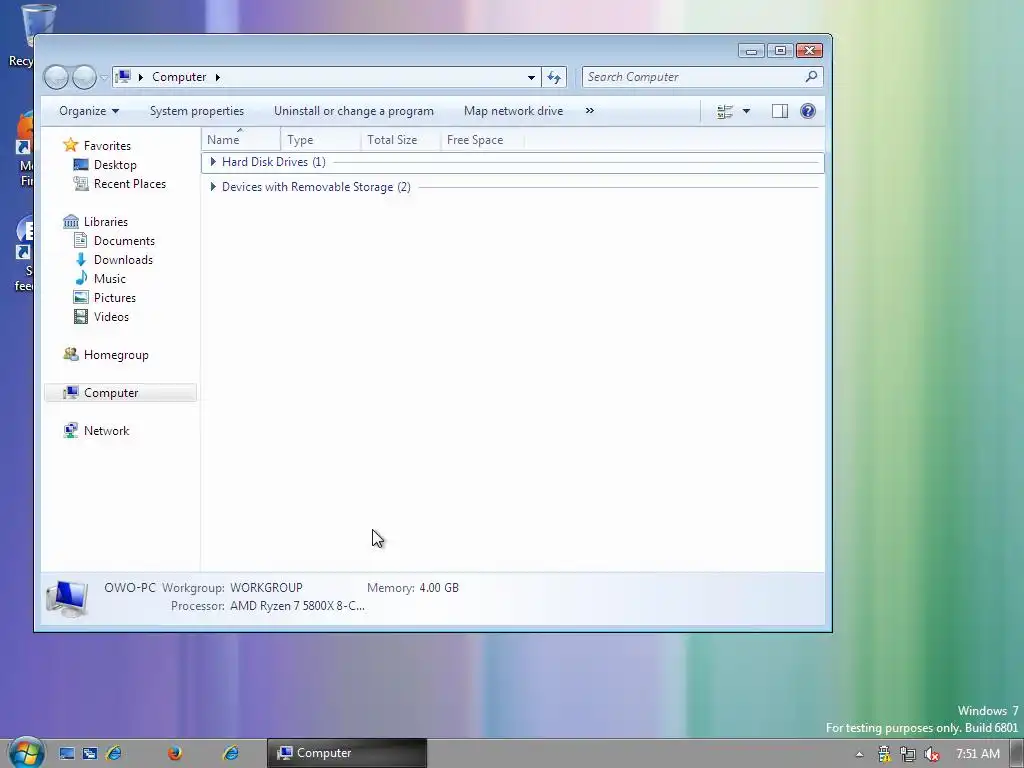1024x768 pixels.
Task: Open the Documents library
Action: pos(124,240)
